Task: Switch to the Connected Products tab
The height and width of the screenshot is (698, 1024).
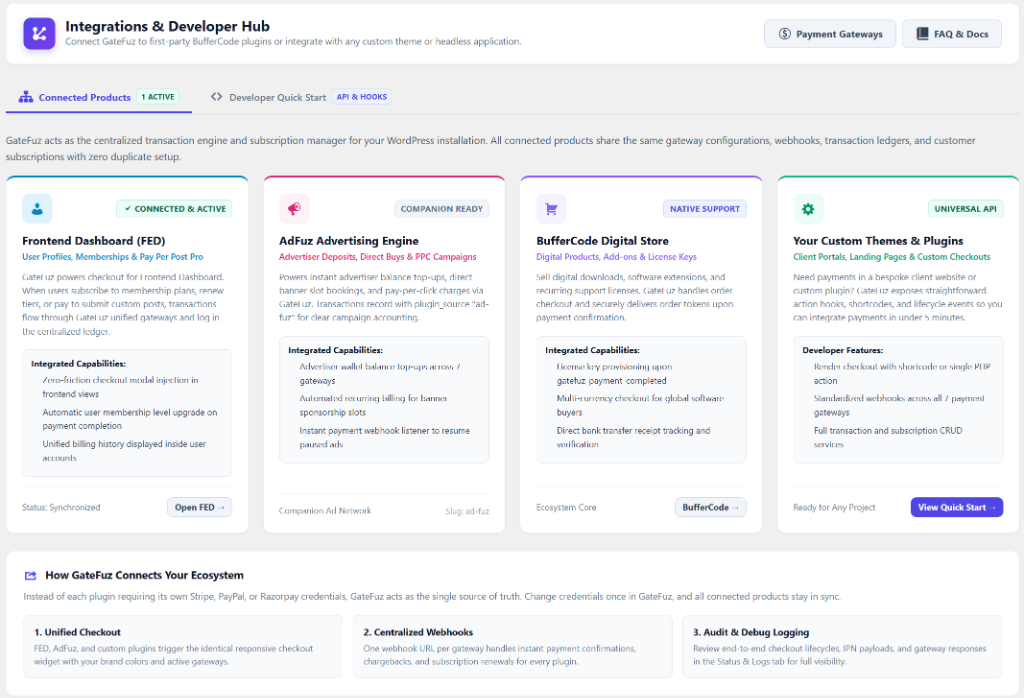Action: (99, 97)
